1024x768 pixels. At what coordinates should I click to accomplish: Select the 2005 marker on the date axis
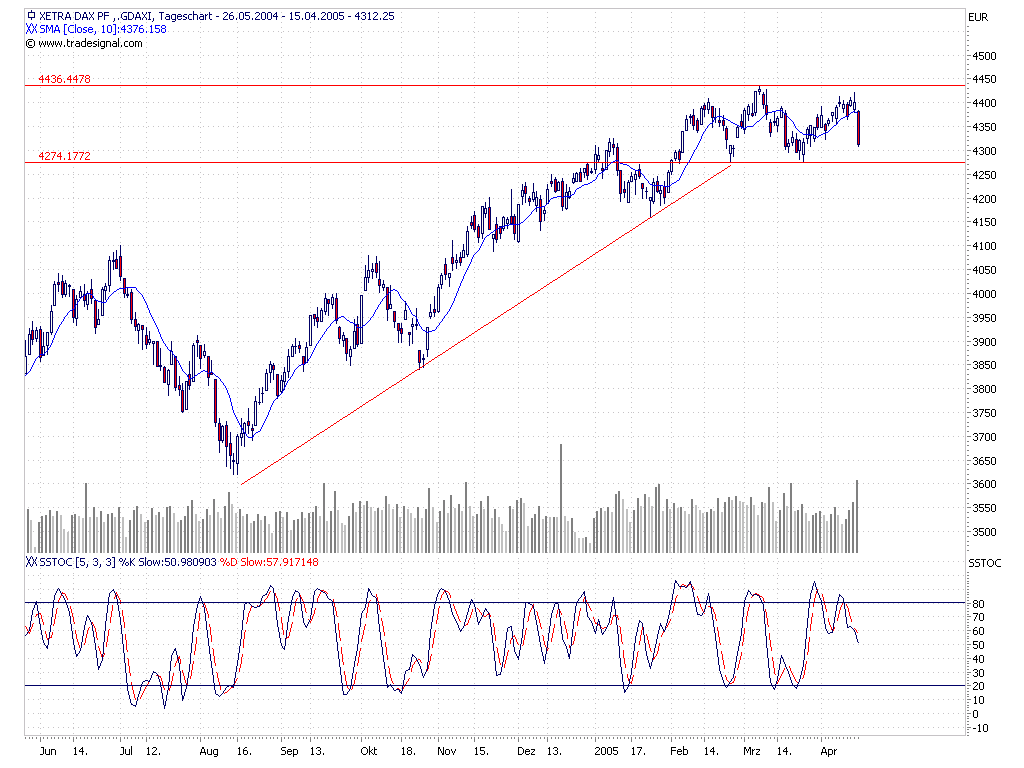[x=606, y=751]
